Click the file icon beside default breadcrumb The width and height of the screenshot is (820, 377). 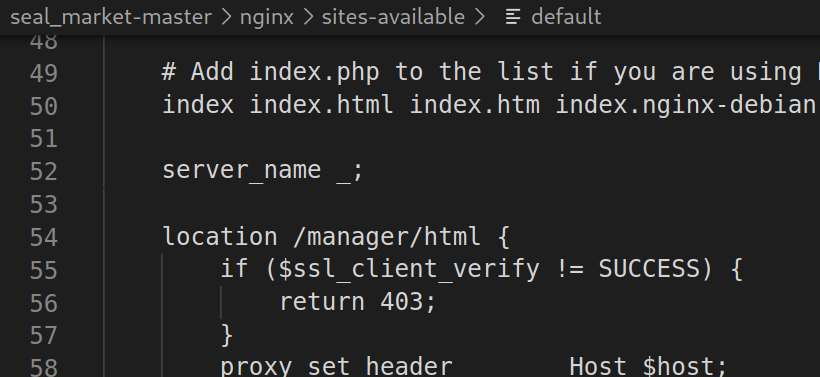coord(513,17)
